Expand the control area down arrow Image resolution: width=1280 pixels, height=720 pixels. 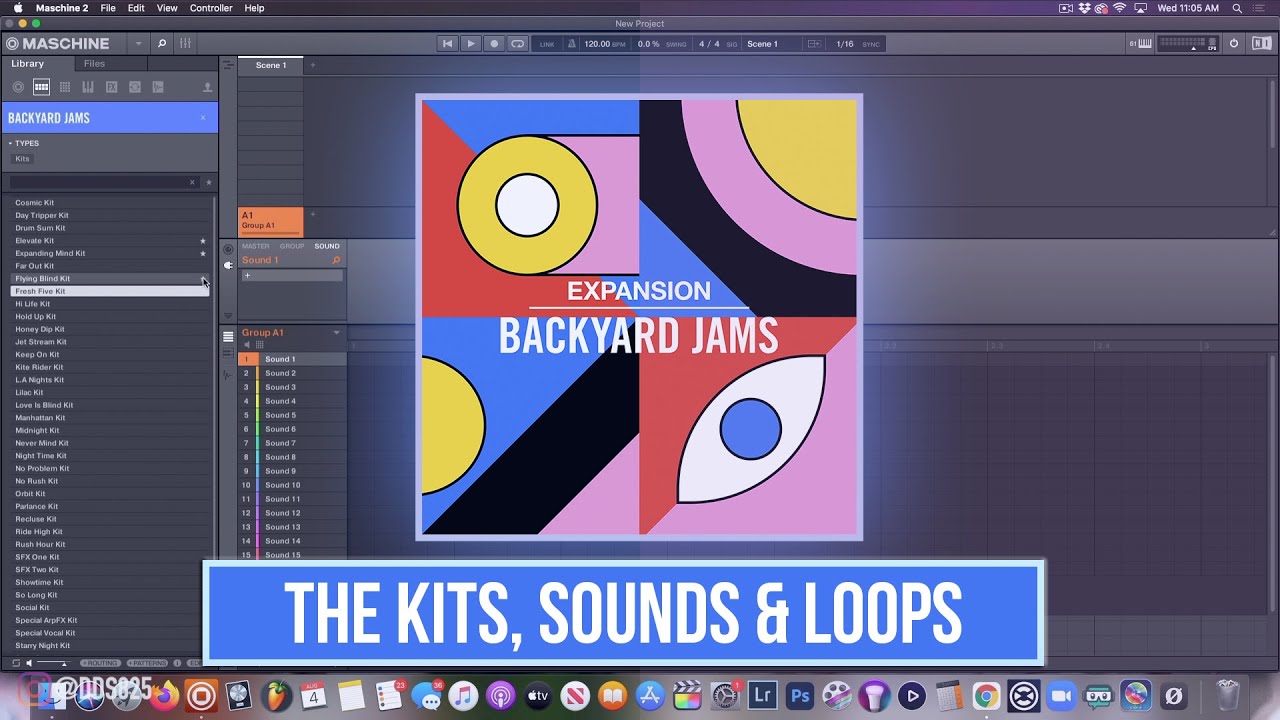click(228, 316)
